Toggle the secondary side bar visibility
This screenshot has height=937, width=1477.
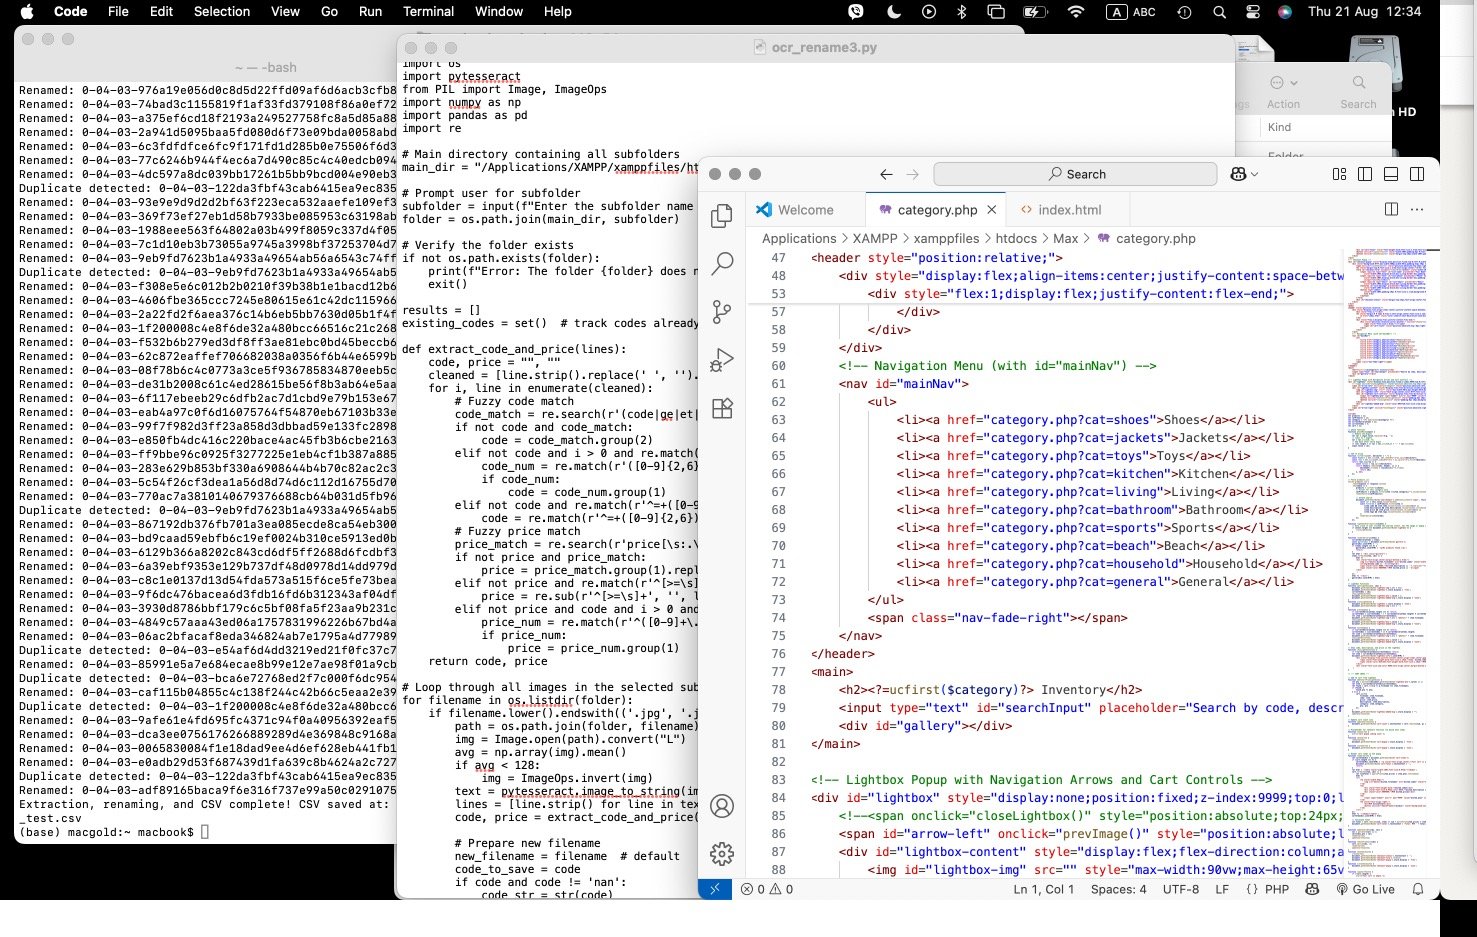(1416, 174)
